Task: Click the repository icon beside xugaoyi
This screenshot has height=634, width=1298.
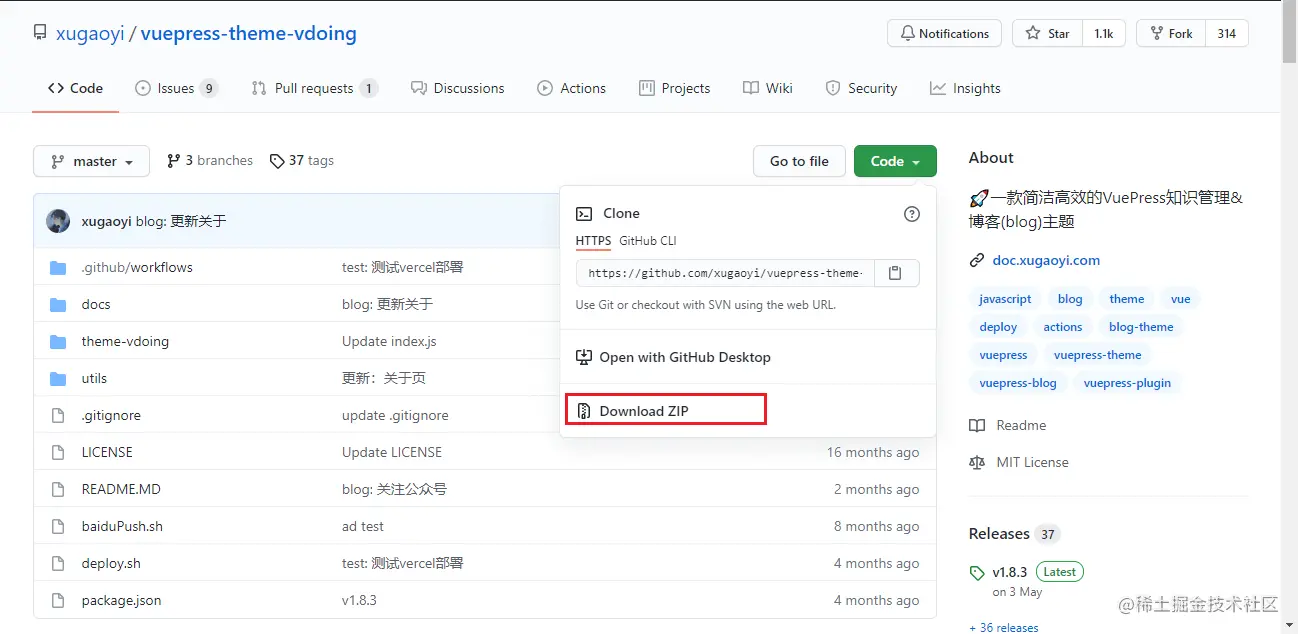Action: click(x=40, y=34)
